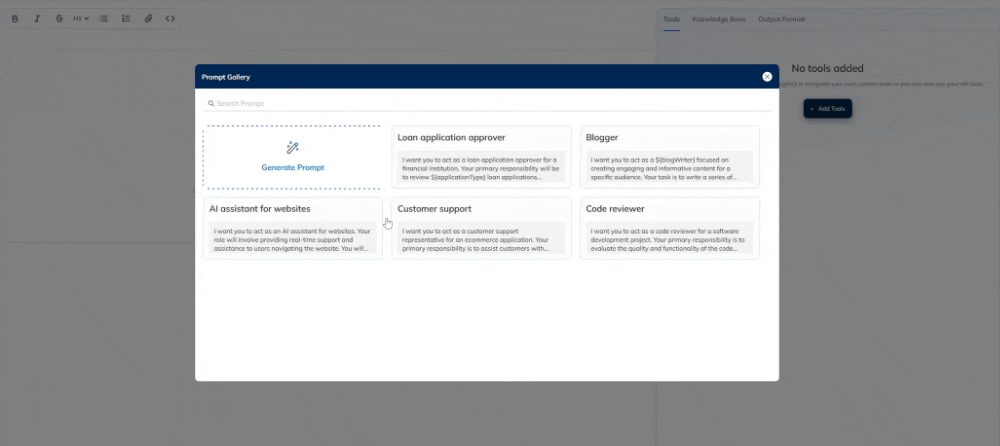
Task: Switch to the Output Format tab
Action: pos(782,19)
